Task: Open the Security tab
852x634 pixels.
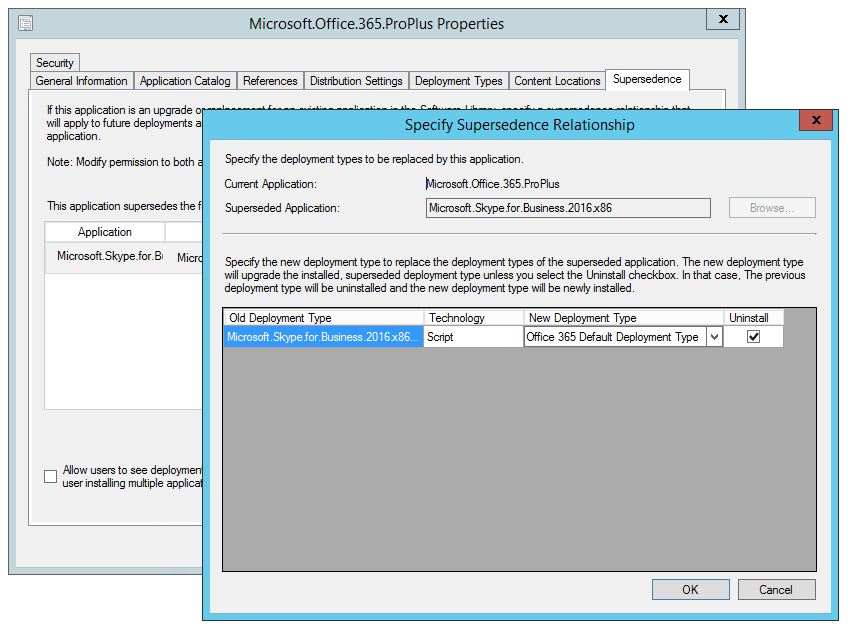Action: tap(55, 62)
